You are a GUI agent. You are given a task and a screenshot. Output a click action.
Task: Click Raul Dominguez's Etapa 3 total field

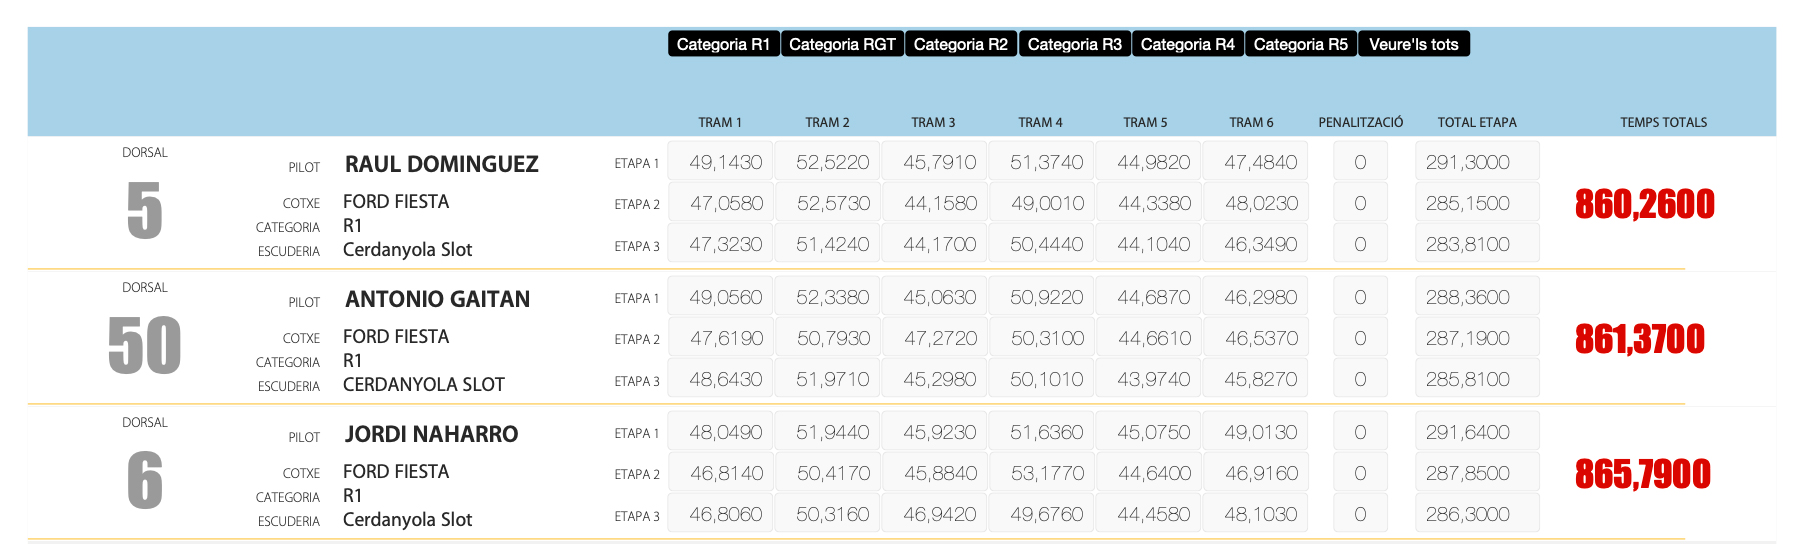tap(1476, 244)
